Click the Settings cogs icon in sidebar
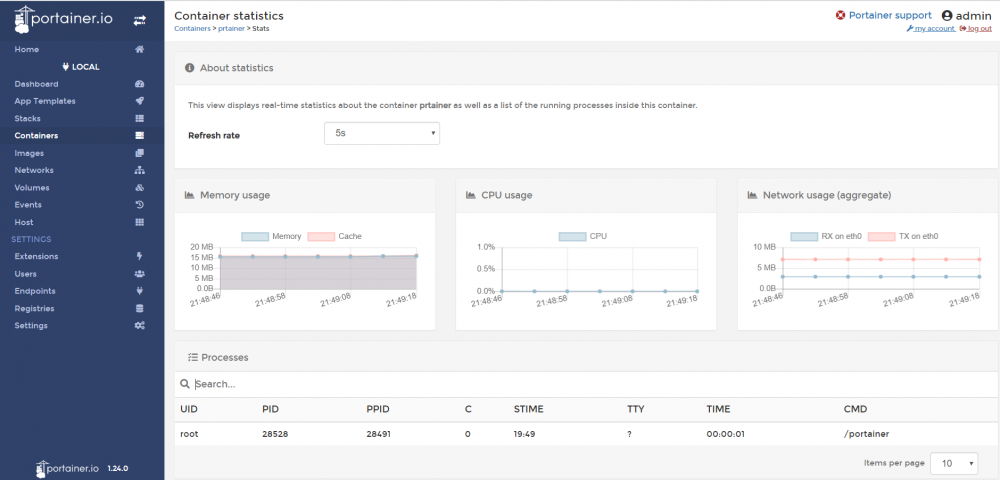 click(140, 326)
